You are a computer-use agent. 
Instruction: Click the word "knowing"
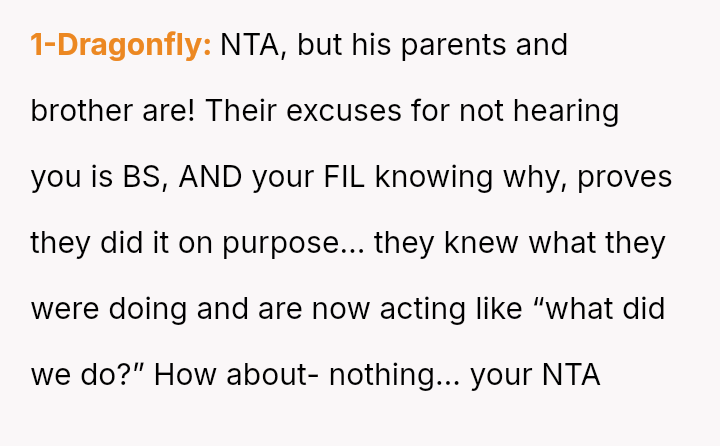pos(434,179)
